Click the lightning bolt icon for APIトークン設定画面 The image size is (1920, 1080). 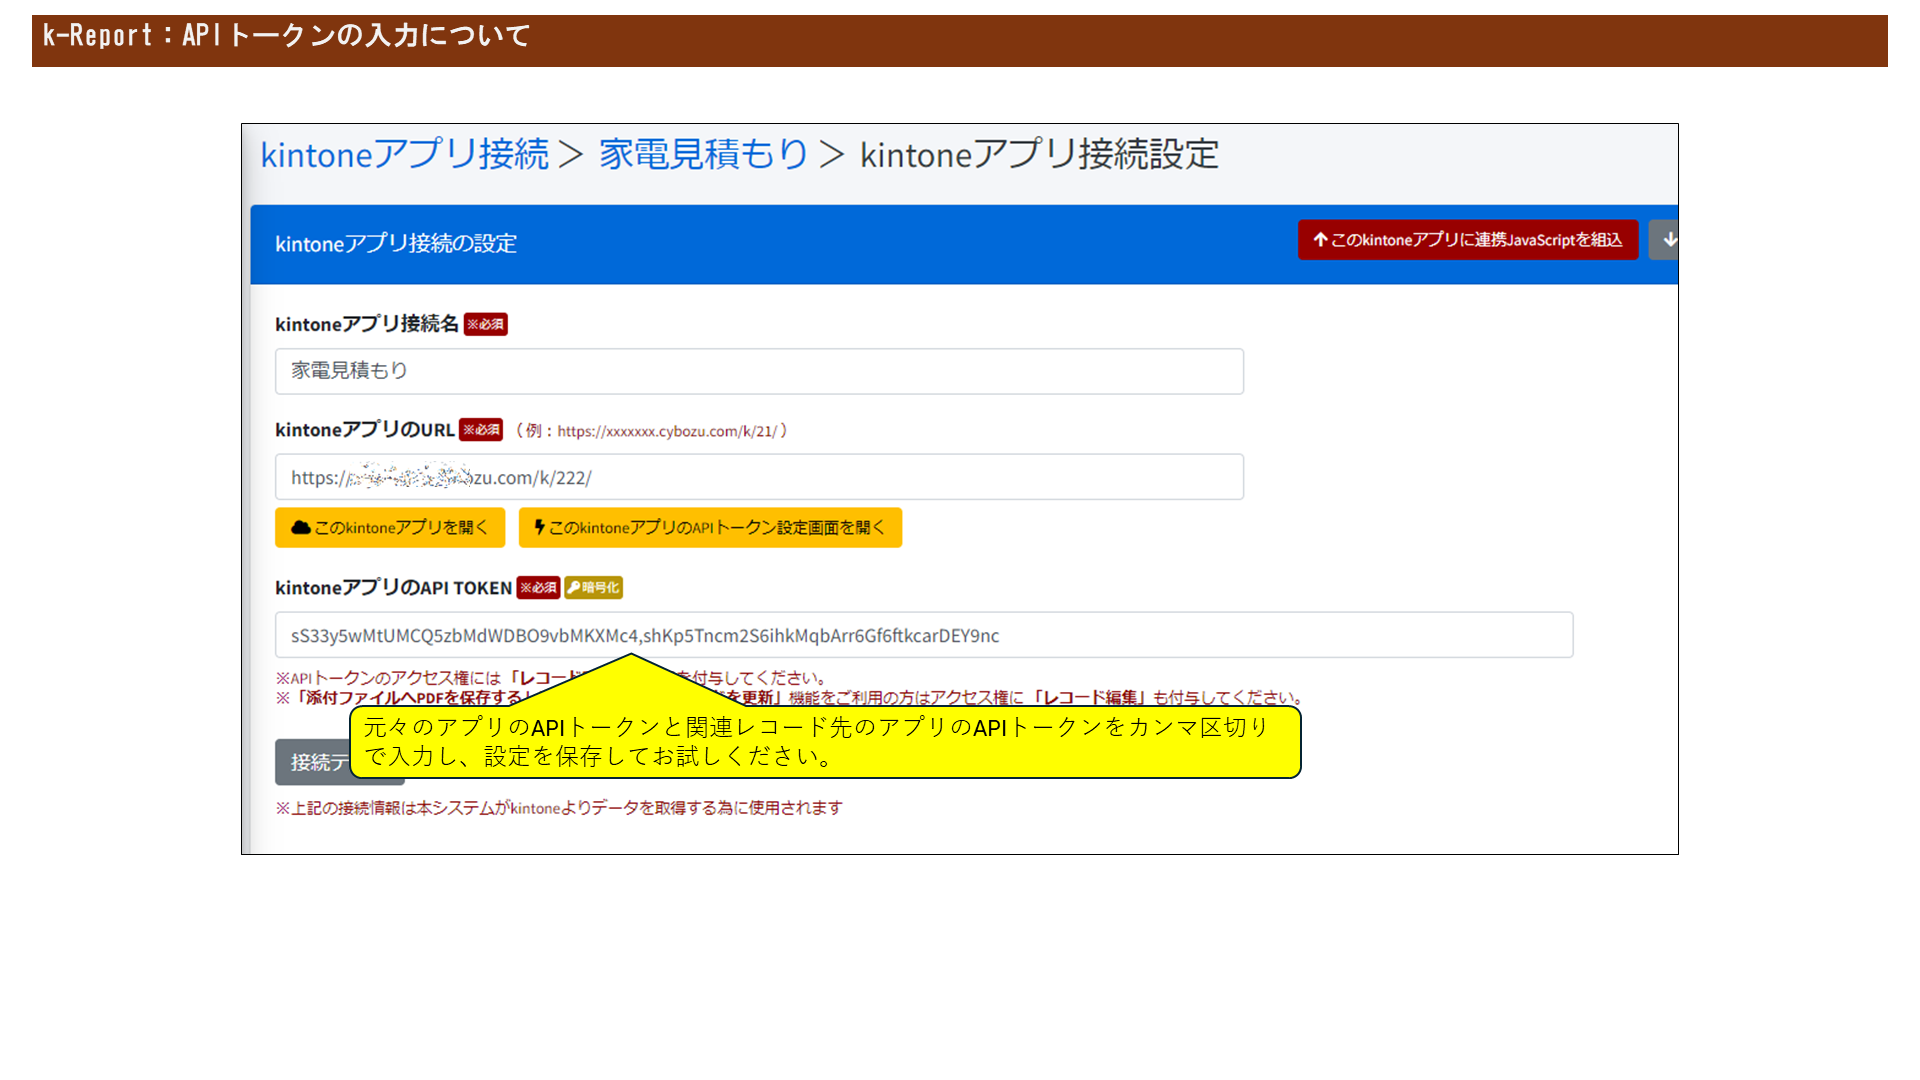tap(539, 528)
